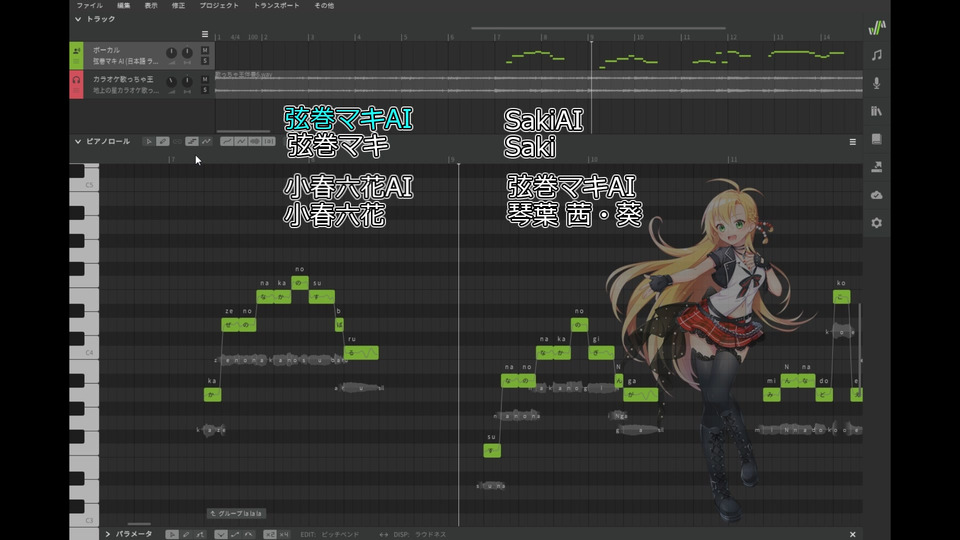Viewport: 960px width, 540px height.
Task: Close the parameter panel with X
Action: pos(852,534)
